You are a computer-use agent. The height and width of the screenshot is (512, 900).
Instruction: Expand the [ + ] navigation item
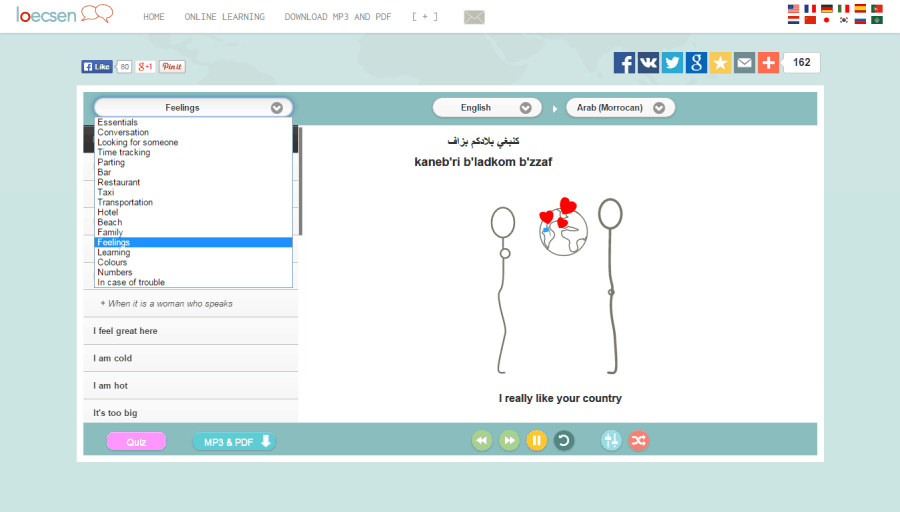pyautogui.click(x=425, y=17)
